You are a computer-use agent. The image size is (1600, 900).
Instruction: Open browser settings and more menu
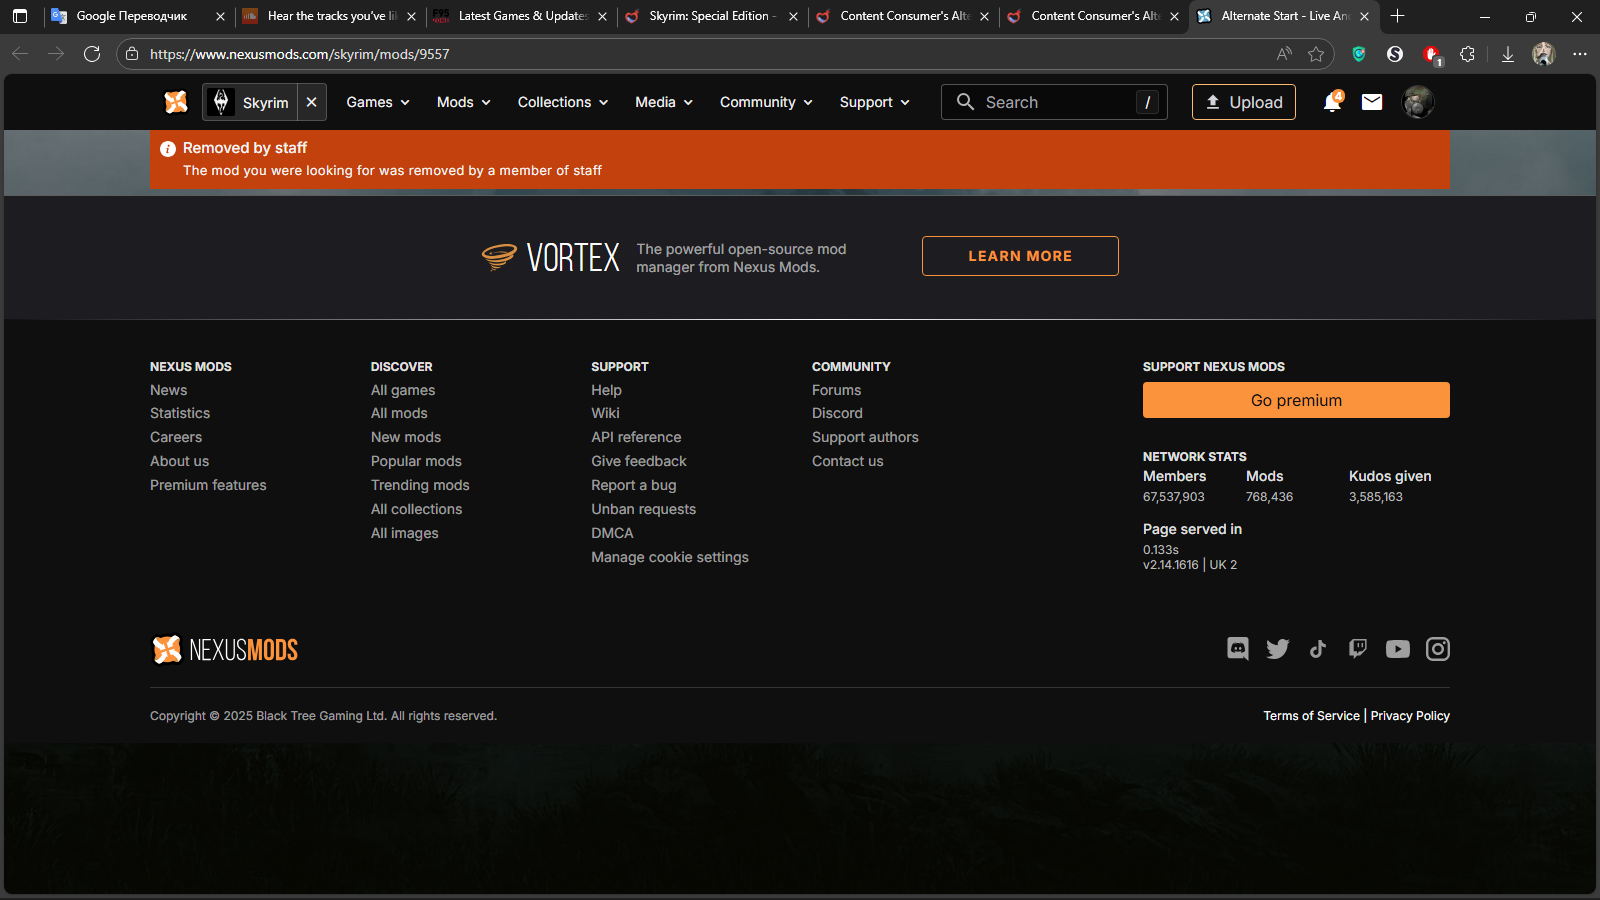(x=1580, y=54)
